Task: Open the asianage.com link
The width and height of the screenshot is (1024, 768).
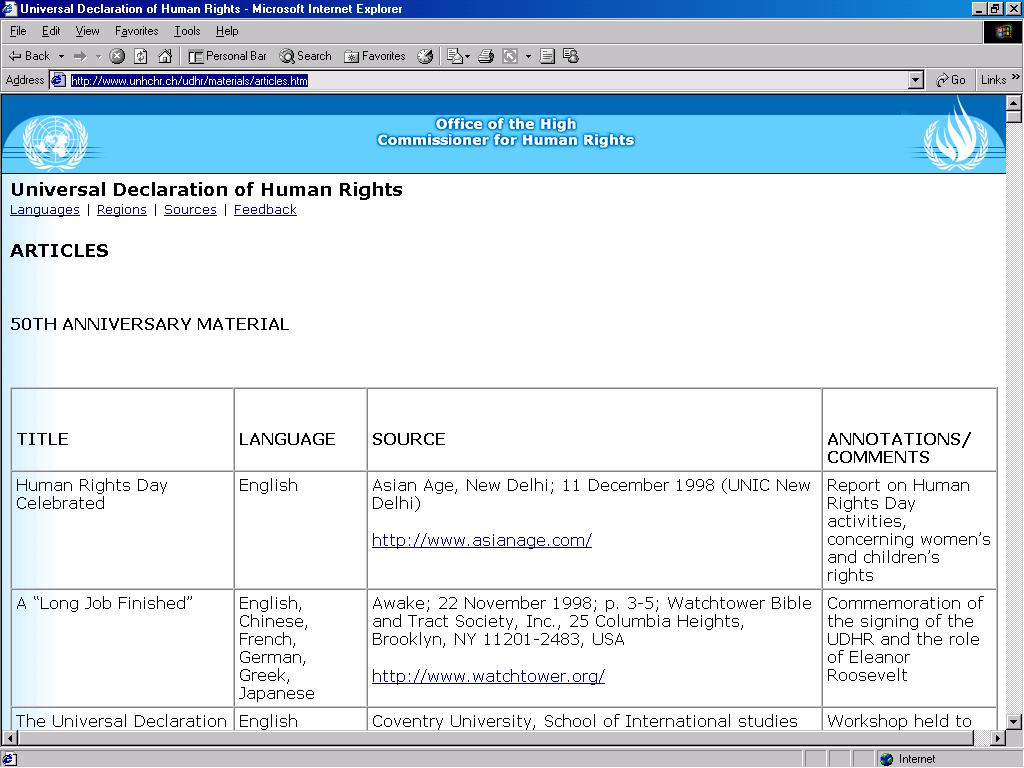Action: pyautogui.click(x=482, y=540)
